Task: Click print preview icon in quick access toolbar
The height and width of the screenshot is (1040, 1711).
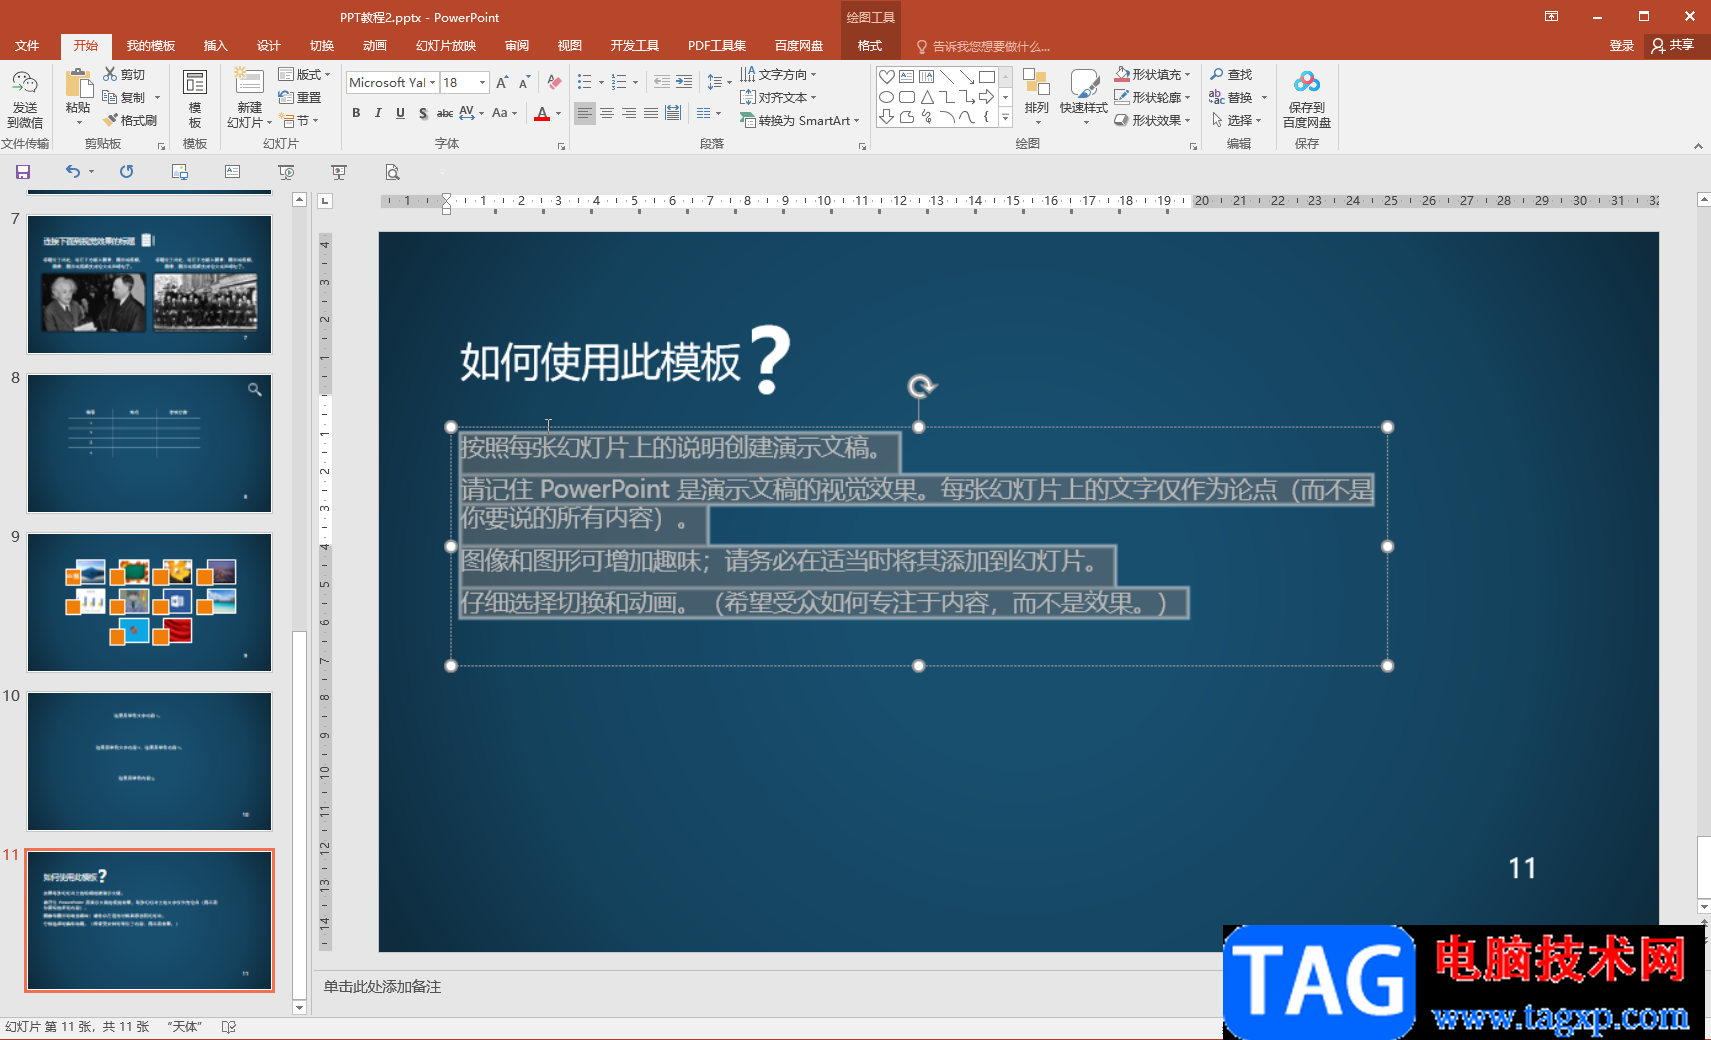Action: click(x=392, y=172)
